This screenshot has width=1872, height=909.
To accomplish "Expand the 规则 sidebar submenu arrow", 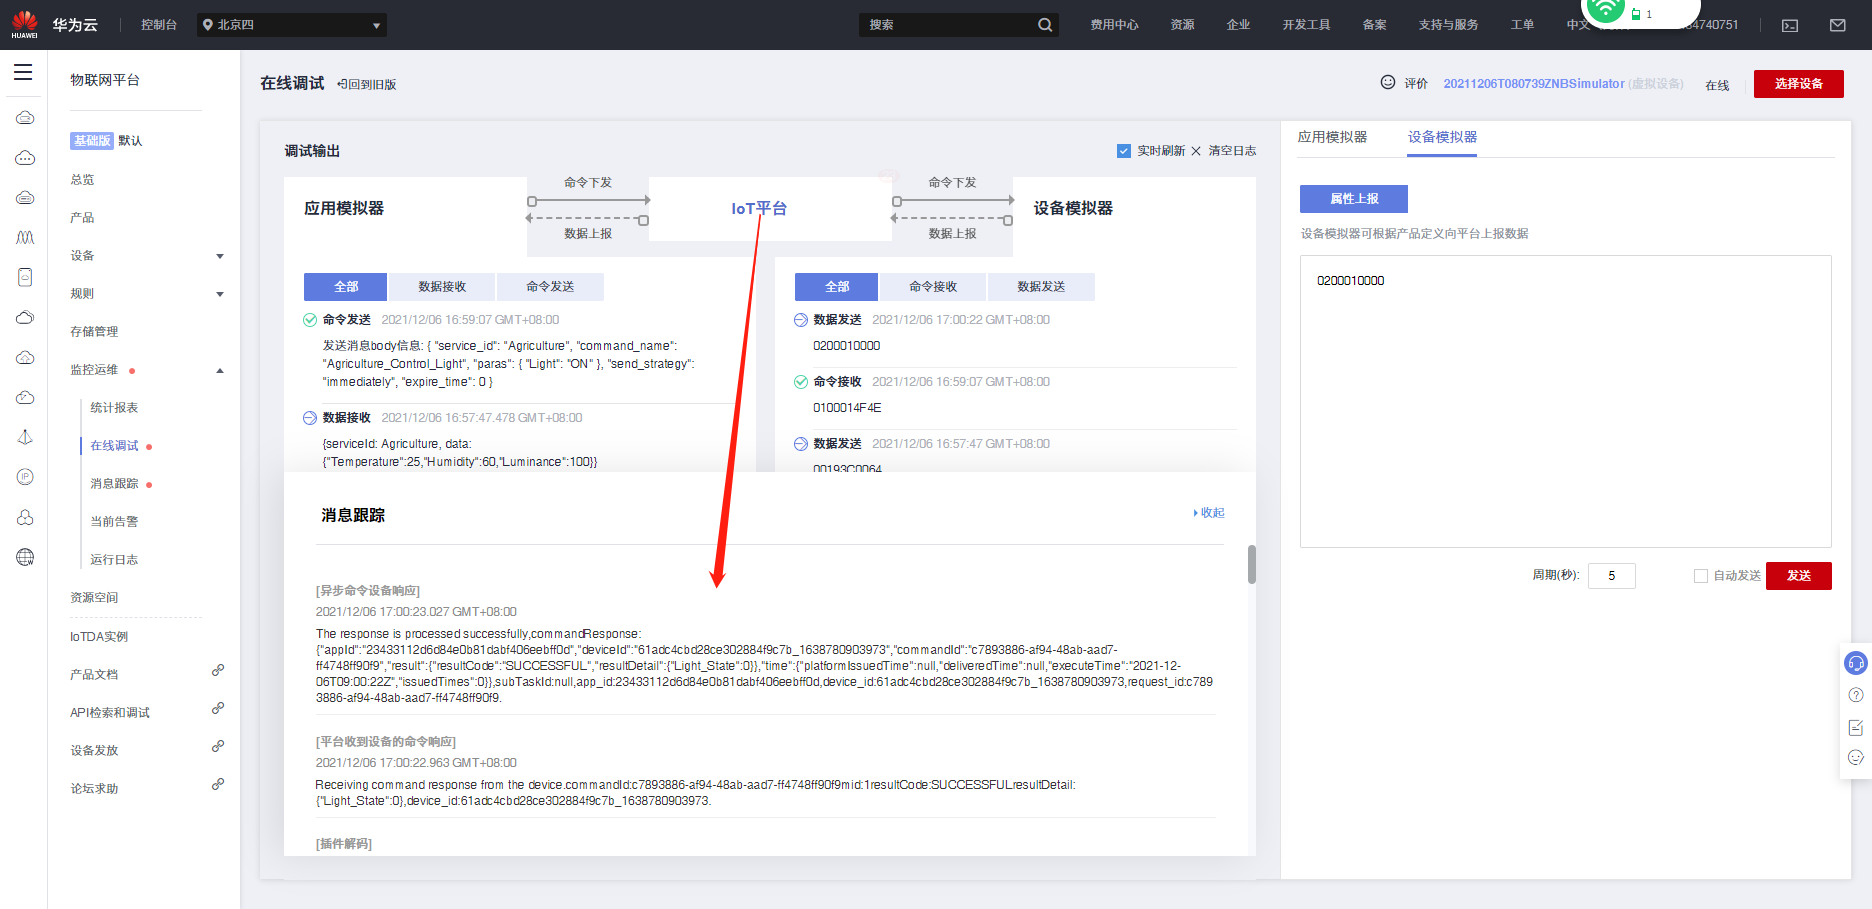I will tap(220, 294).
